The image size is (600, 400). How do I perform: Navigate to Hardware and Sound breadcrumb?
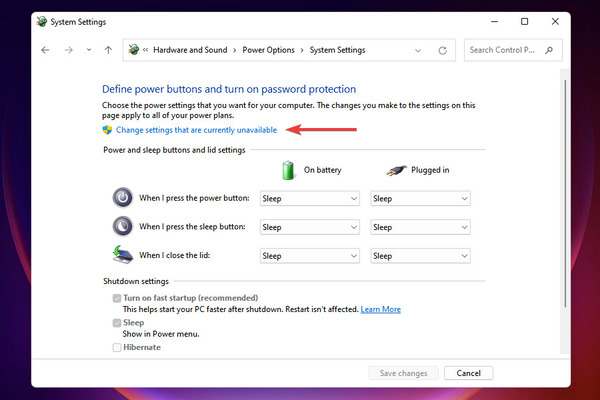(190, 50)
